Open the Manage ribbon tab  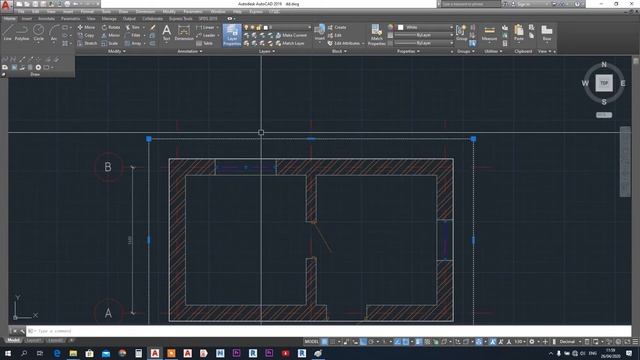pos(109,18)
